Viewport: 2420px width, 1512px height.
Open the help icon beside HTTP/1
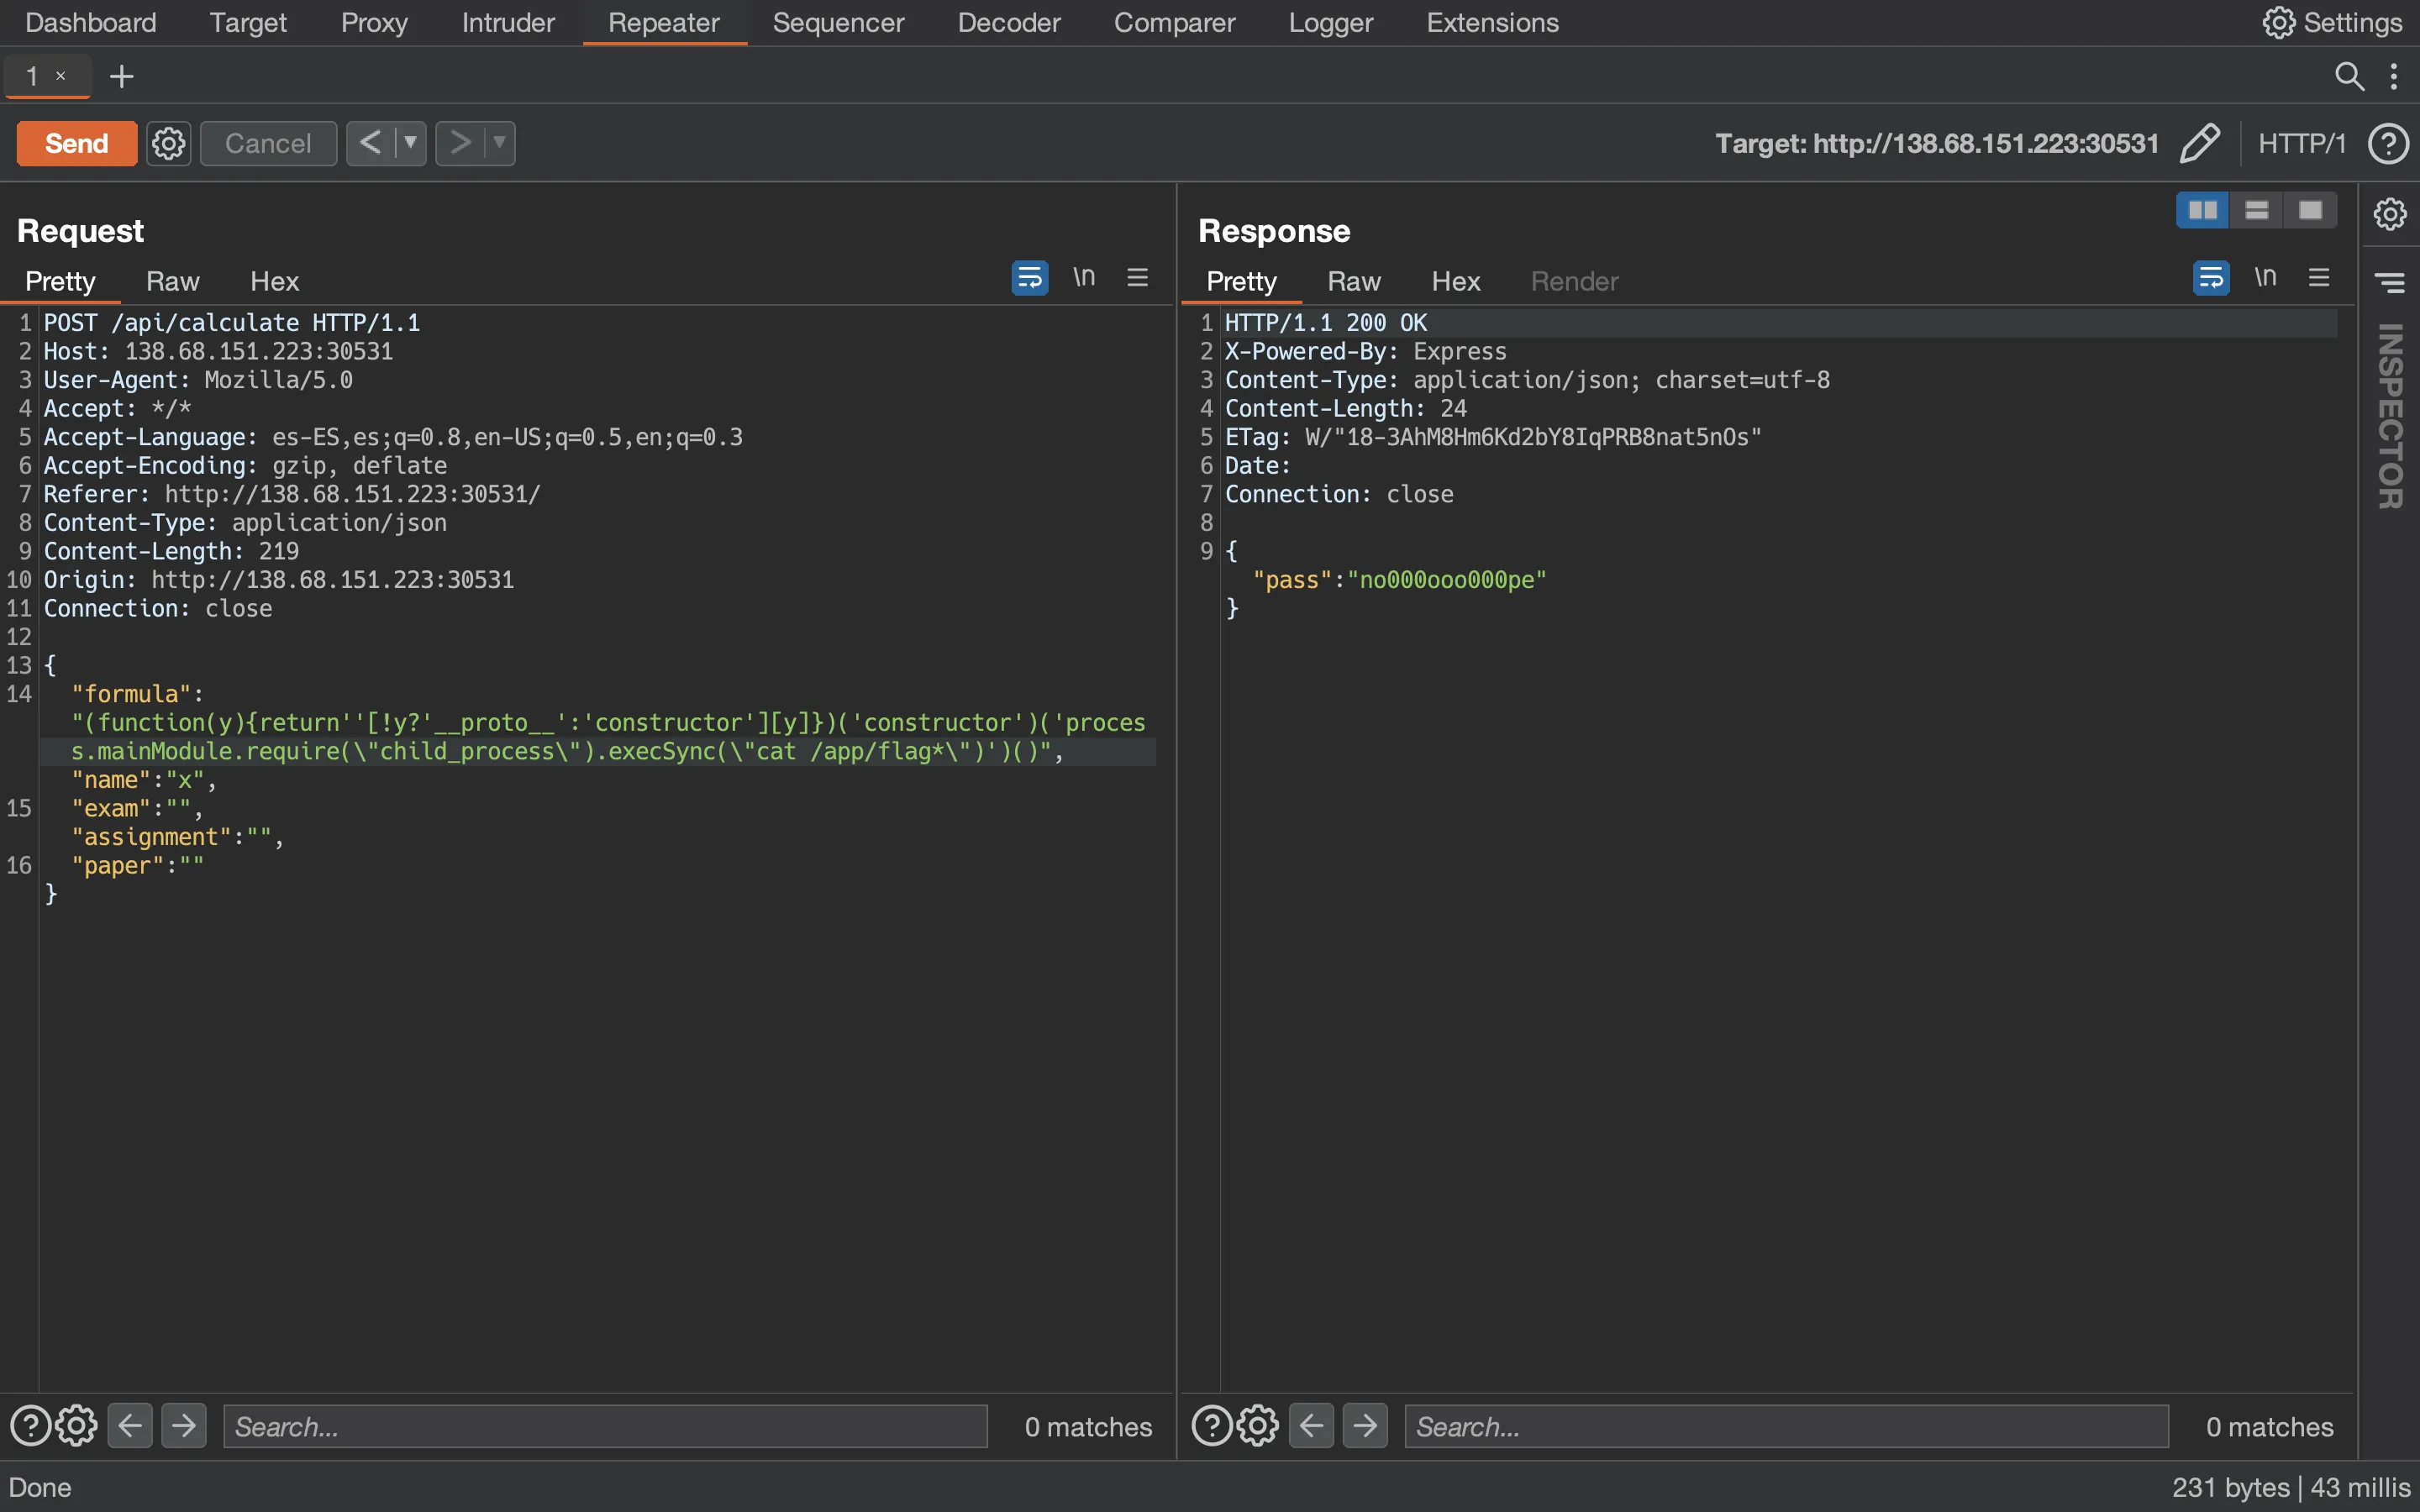point(2388,143)
